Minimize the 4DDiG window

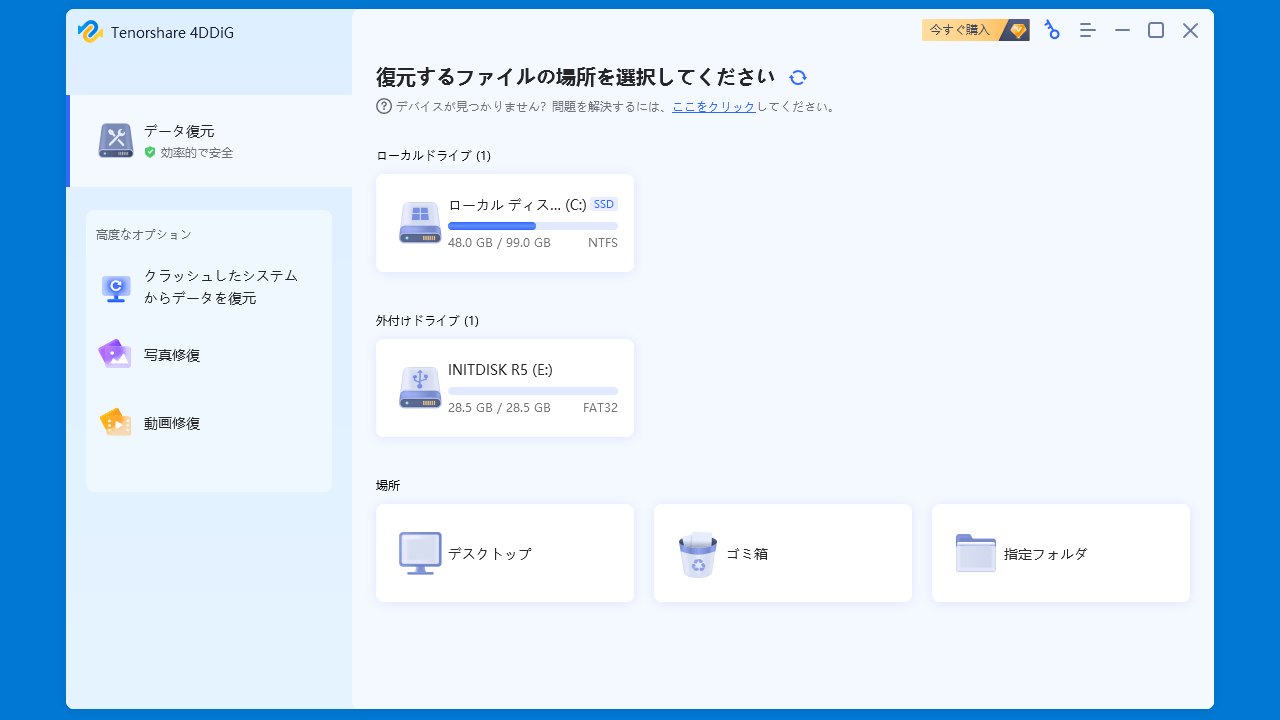pos(1122,31)
